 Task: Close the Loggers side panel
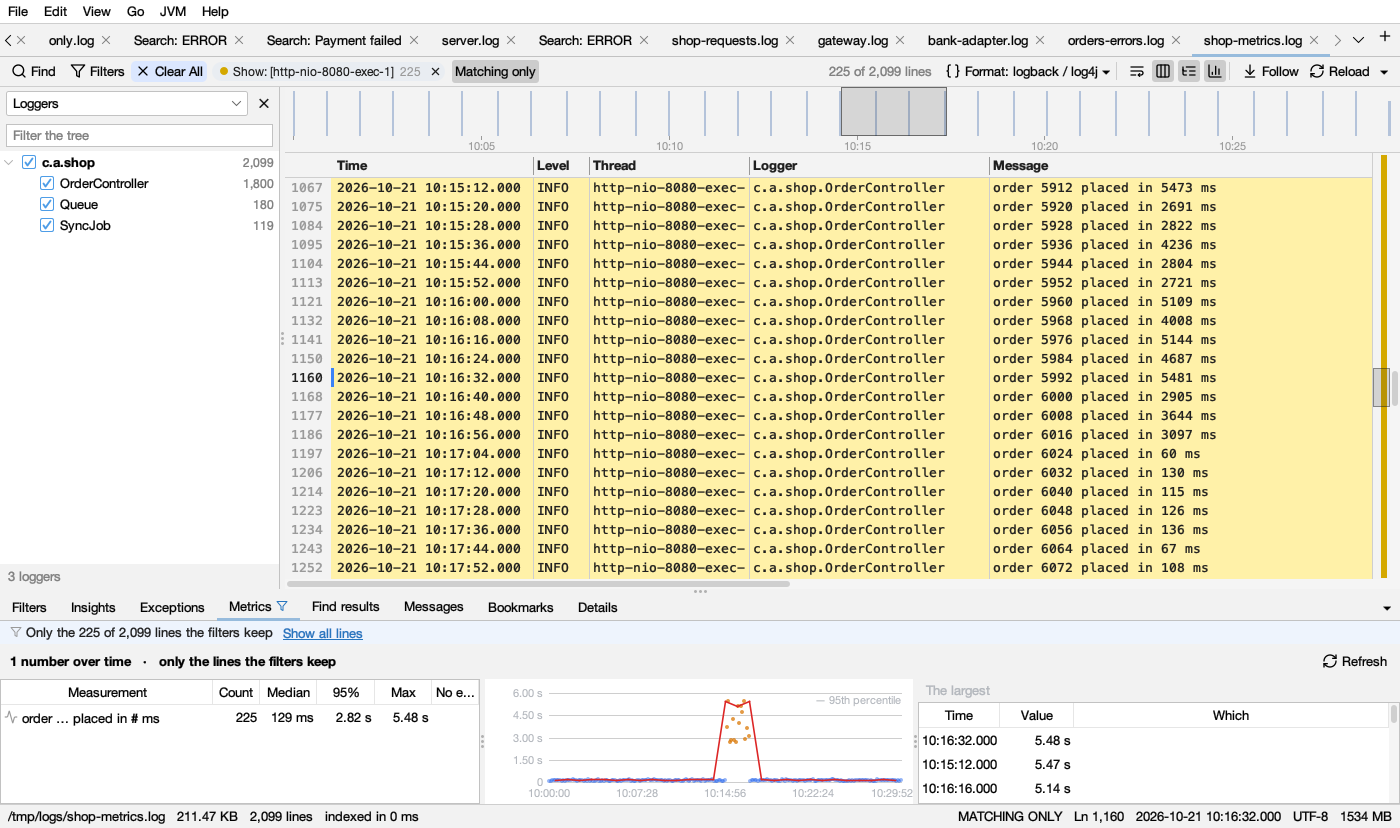click(x=264, y=103)
